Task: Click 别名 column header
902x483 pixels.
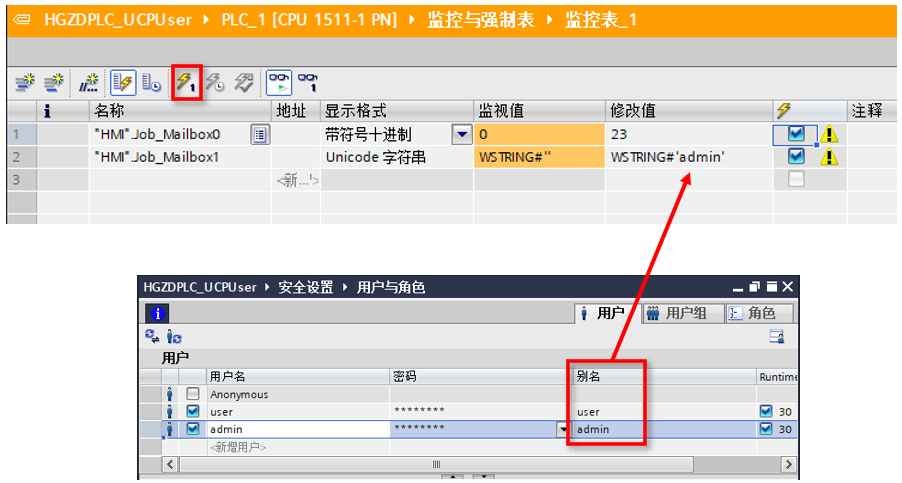Action: coord(664,377)
